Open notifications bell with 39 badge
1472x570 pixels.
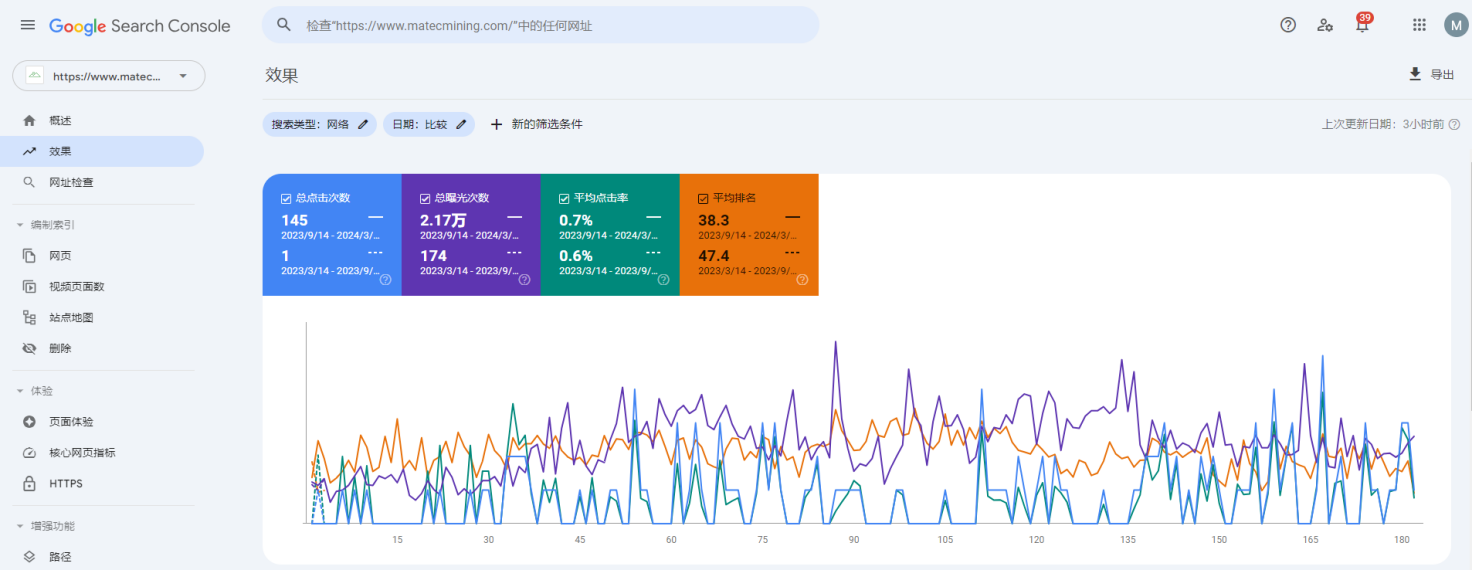coord(1363,24)
